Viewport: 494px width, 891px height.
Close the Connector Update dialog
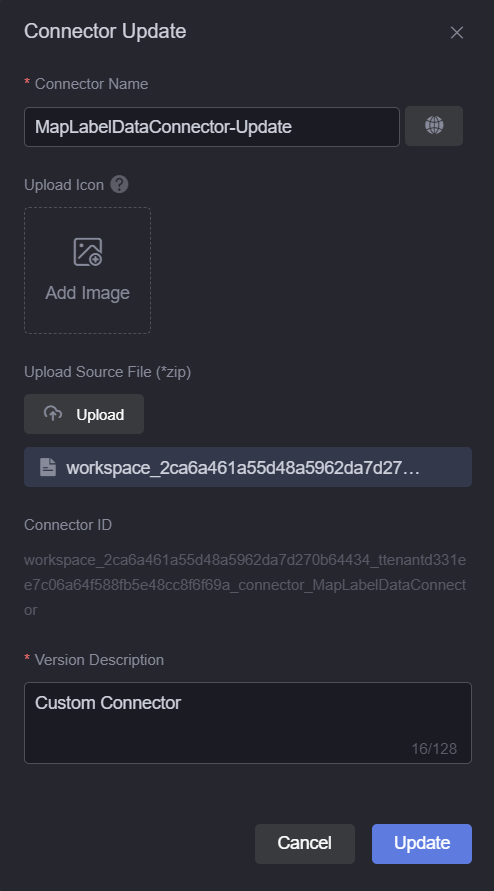pyautogui.click(x=456, y=33)
